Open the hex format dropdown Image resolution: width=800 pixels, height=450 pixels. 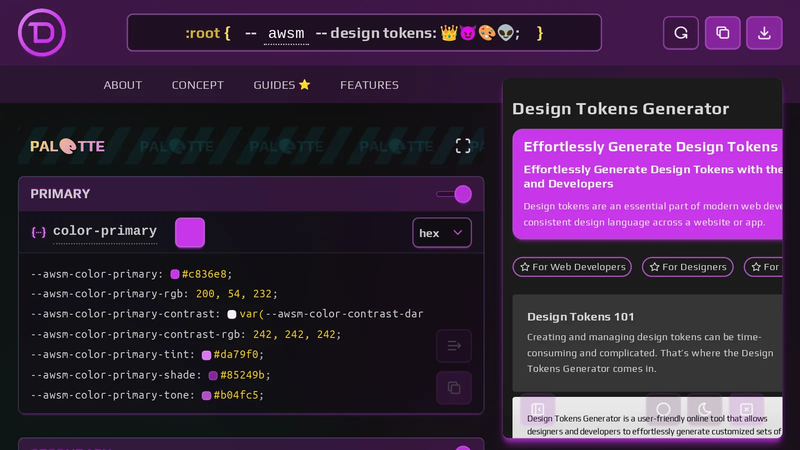(x=441, y=233)
